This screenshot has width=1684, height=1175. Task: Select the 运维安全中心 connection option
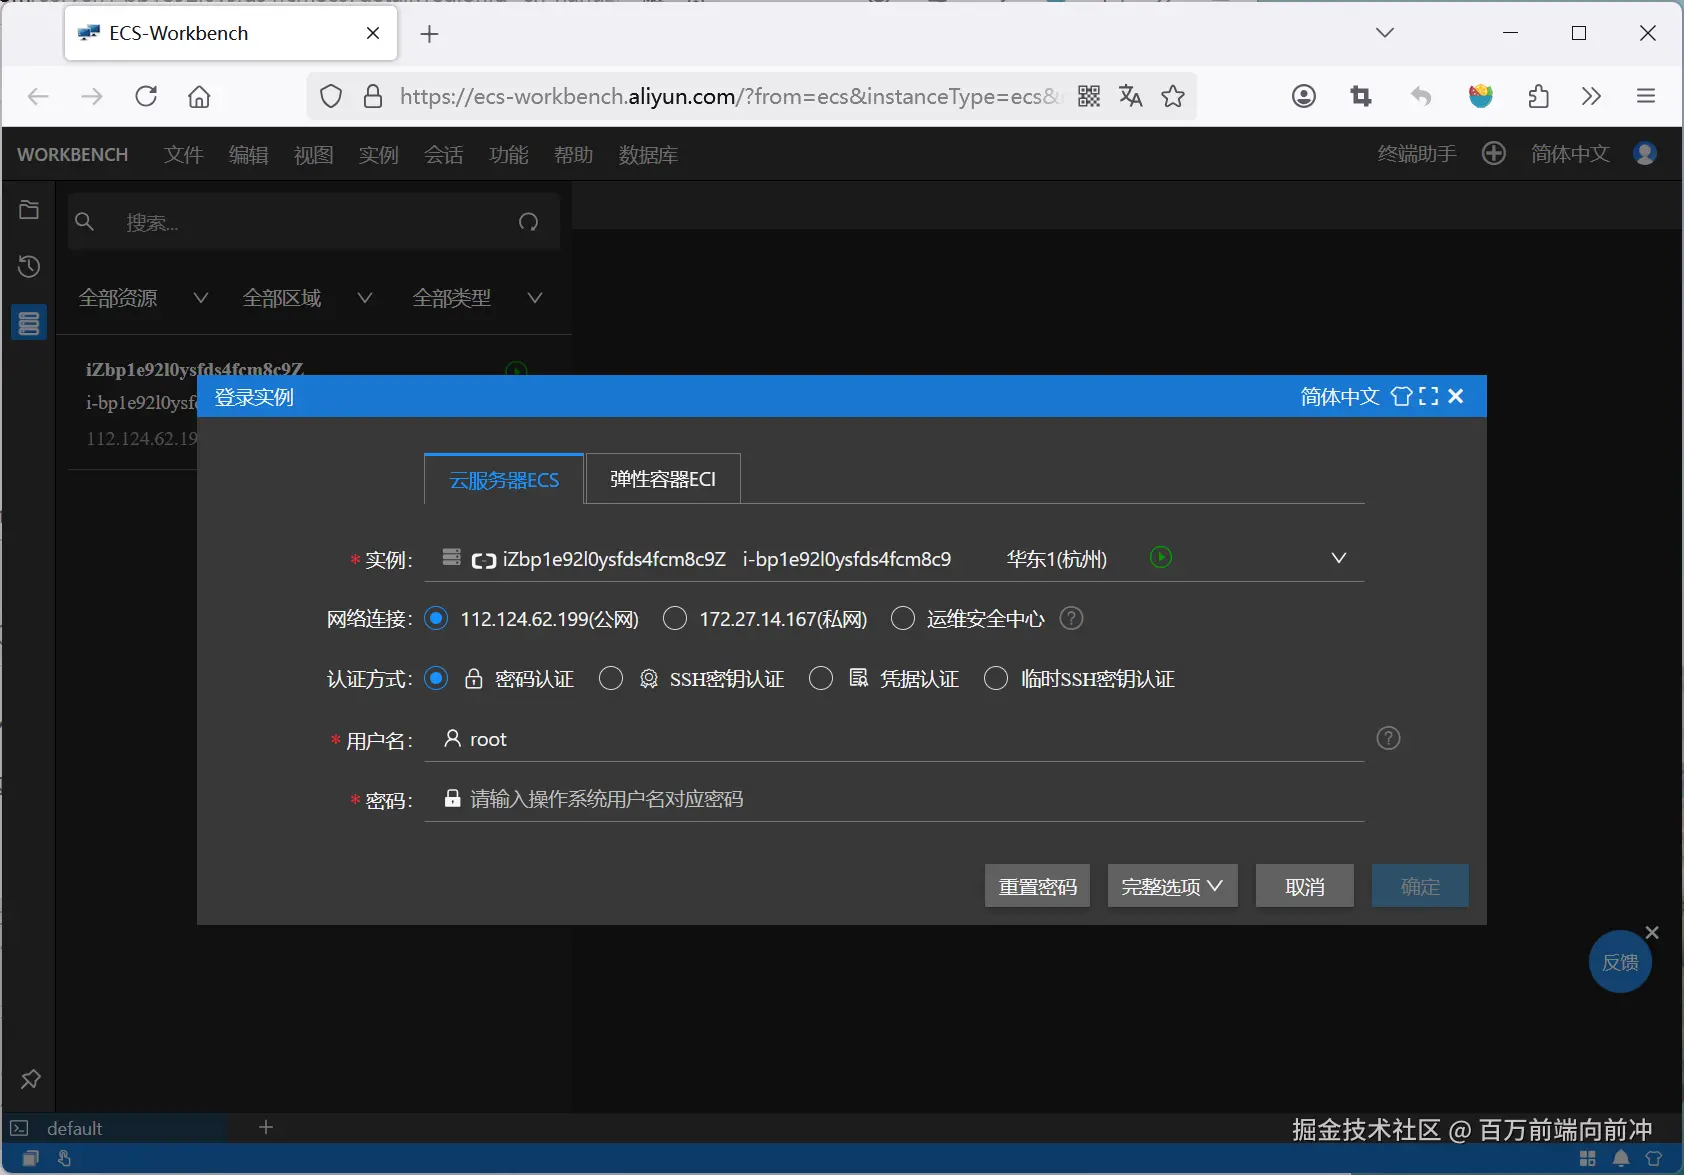coord(903,618)
